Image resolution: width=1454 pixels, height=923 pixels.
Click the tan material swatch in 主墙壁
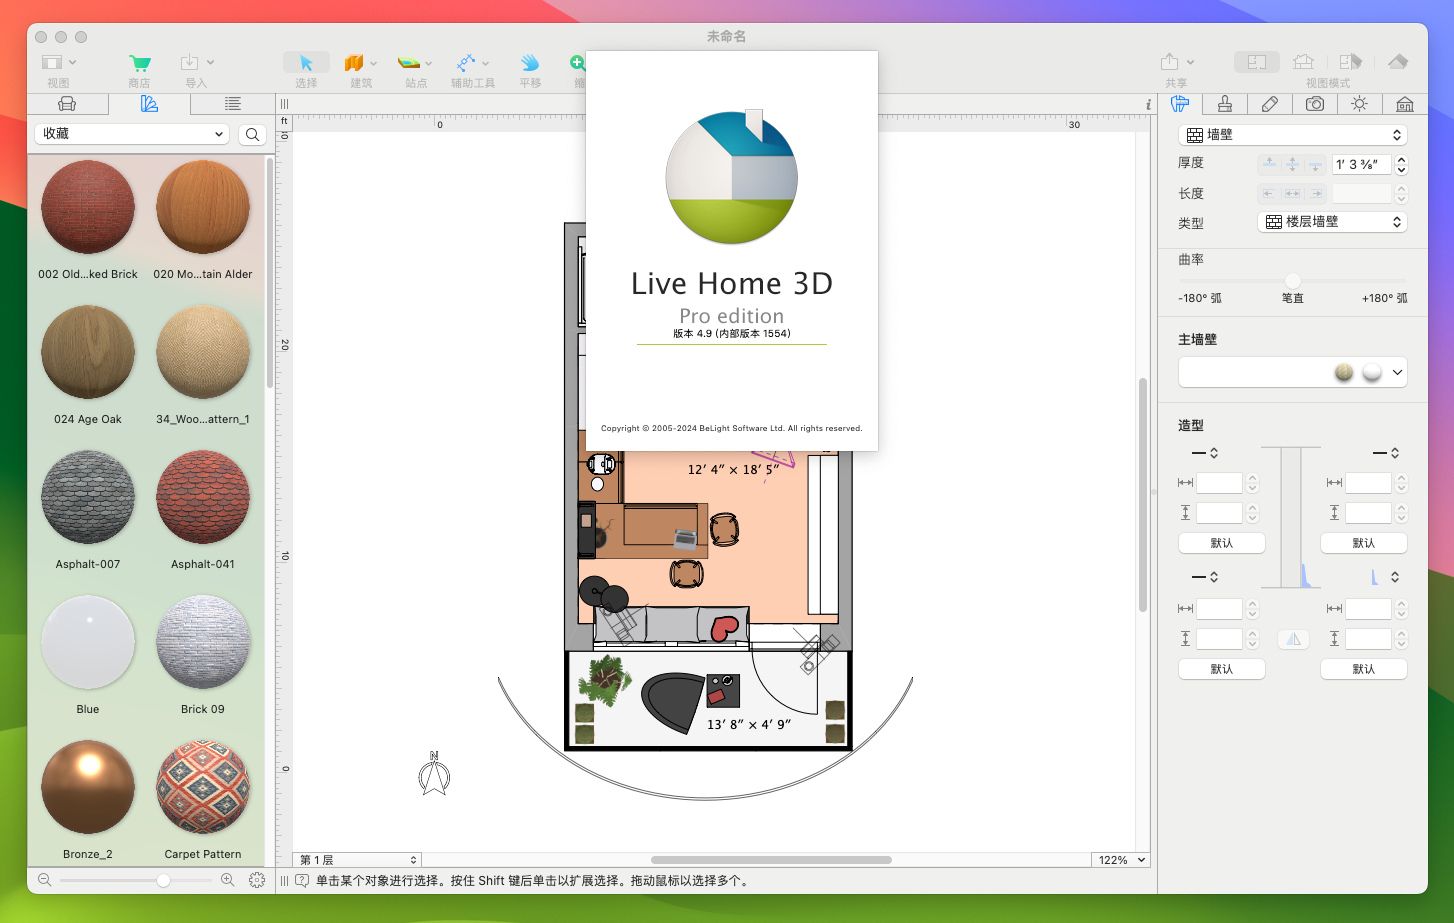click(x=1344, y=372)
